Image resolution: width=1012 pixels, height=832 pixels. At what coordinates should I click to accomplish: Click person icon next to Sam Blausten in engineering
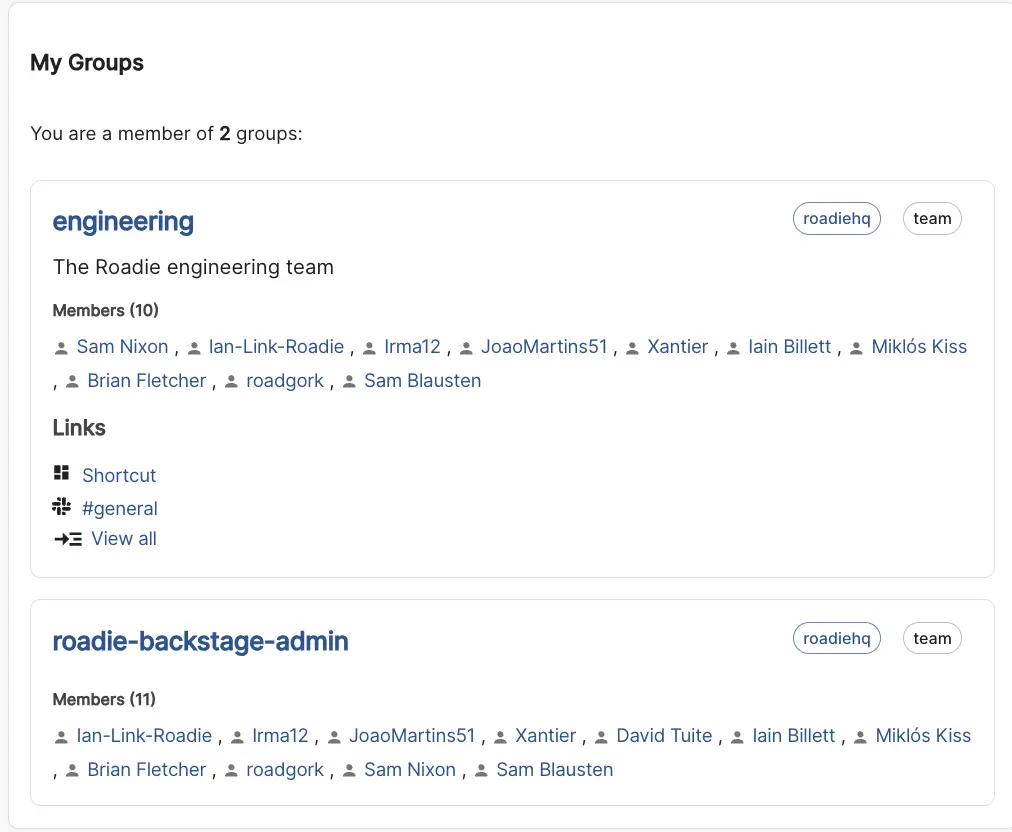click(349, 382)
